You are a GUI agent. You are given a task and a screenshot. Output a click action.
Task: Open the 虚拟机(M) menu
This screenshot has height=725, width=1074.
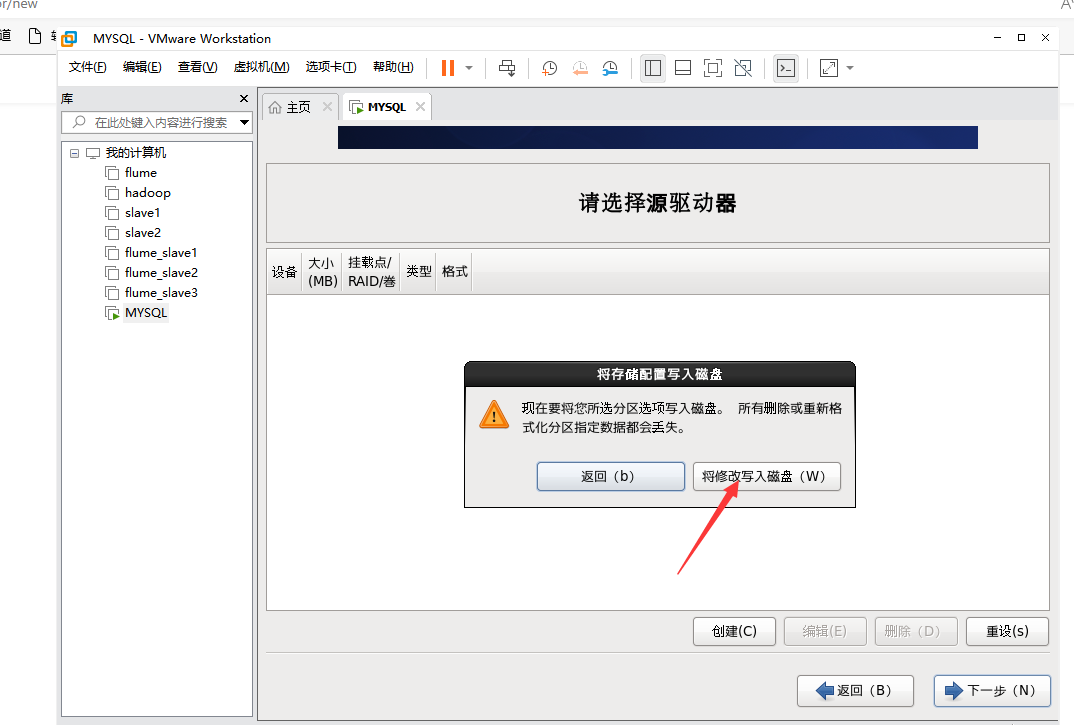click(x=261, y=66)
